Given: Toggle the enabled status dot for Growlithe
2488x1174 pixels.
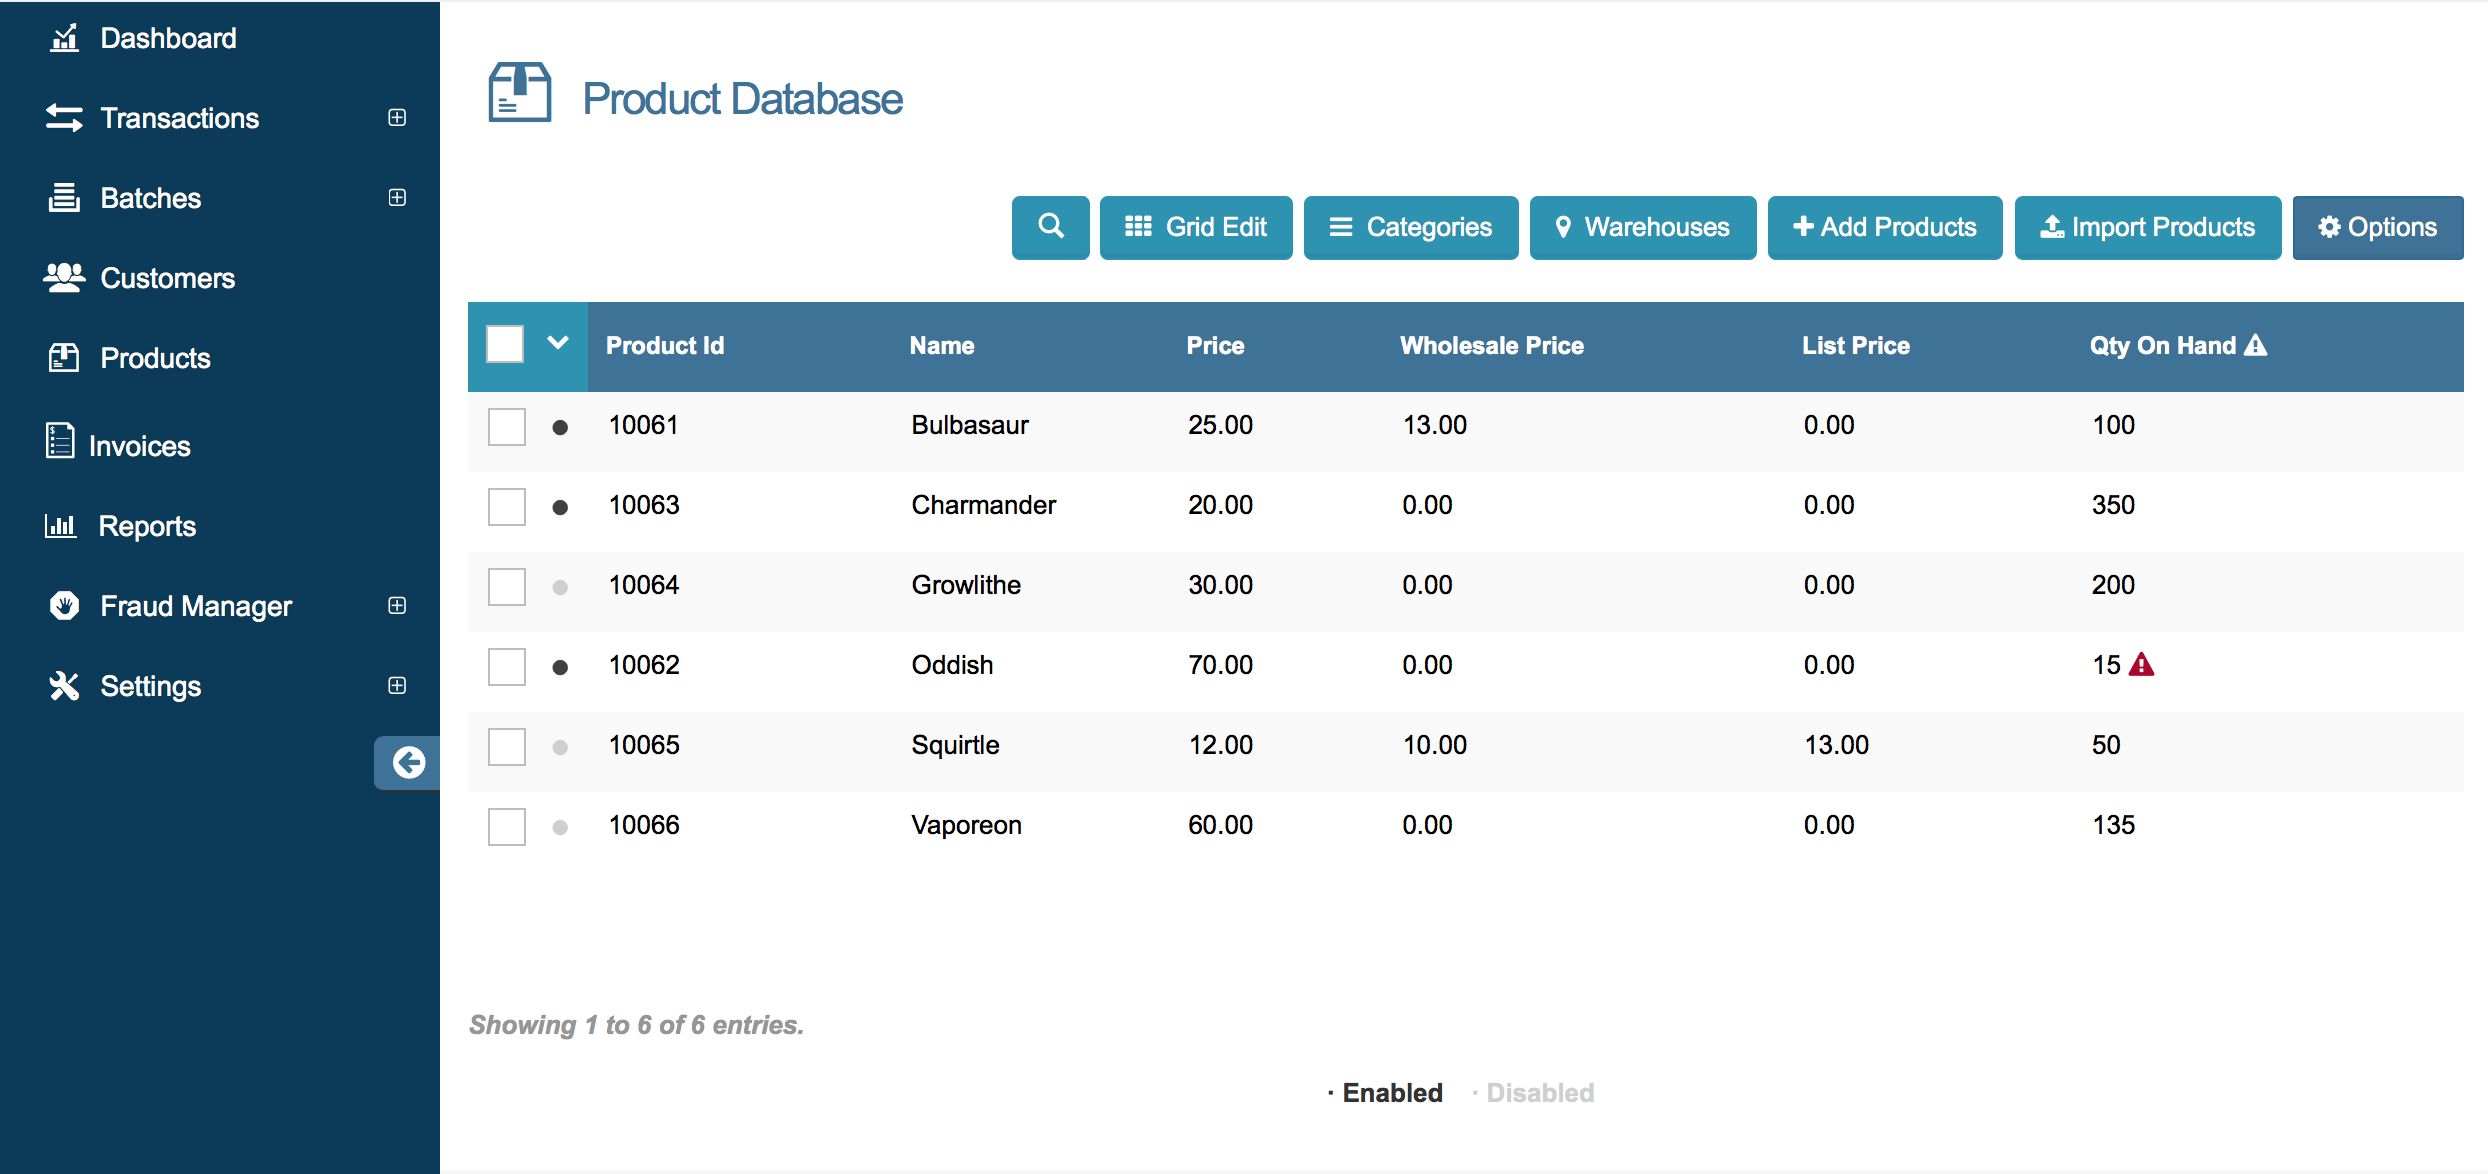Looking at the screenshot, I should click(560, 587).
